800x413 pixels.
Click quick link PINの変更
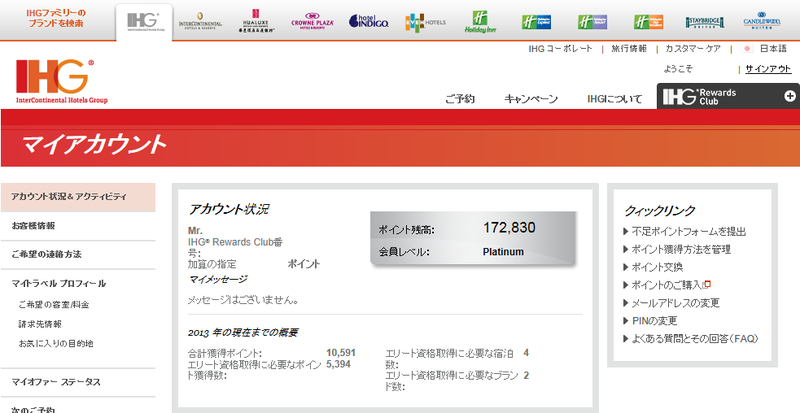(654, 321)
